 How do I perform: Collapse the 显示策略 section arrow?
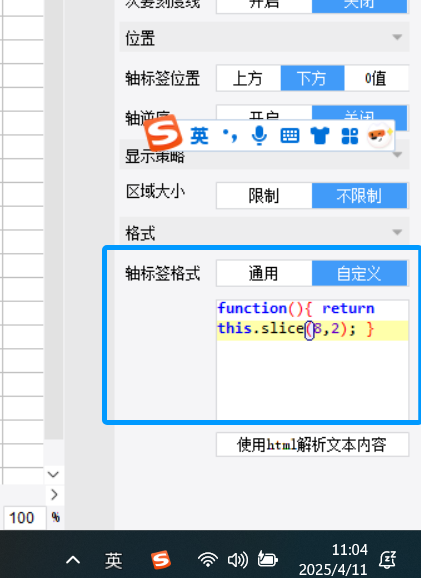point(397,155)
